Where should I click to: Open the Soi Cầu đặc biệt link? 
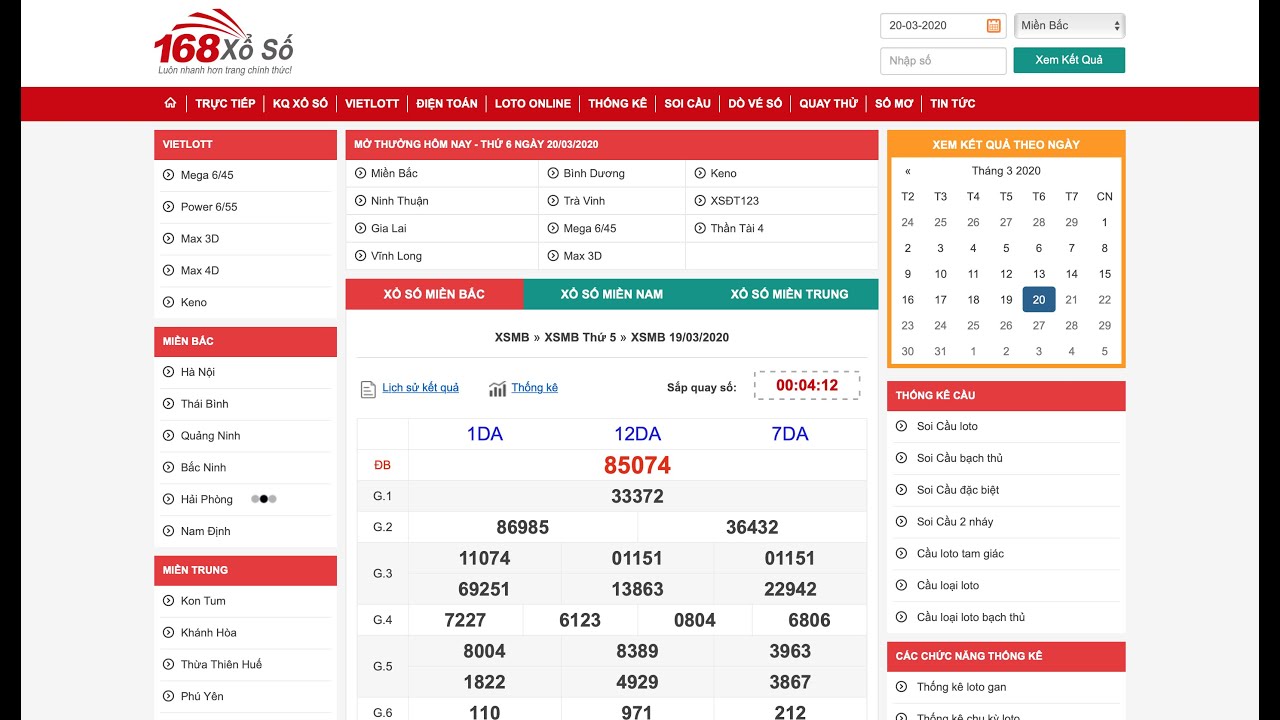[x=958, y=490]
